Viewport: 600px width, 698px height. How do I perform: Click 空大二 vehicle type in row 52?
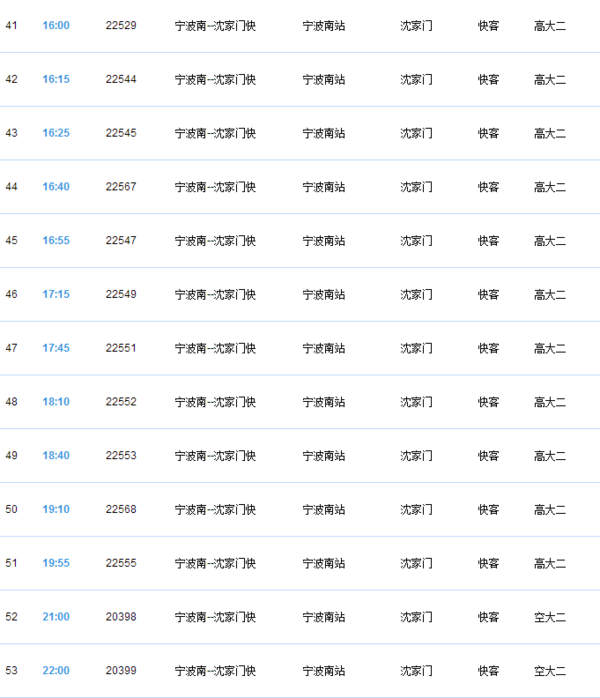pos(550,617)
